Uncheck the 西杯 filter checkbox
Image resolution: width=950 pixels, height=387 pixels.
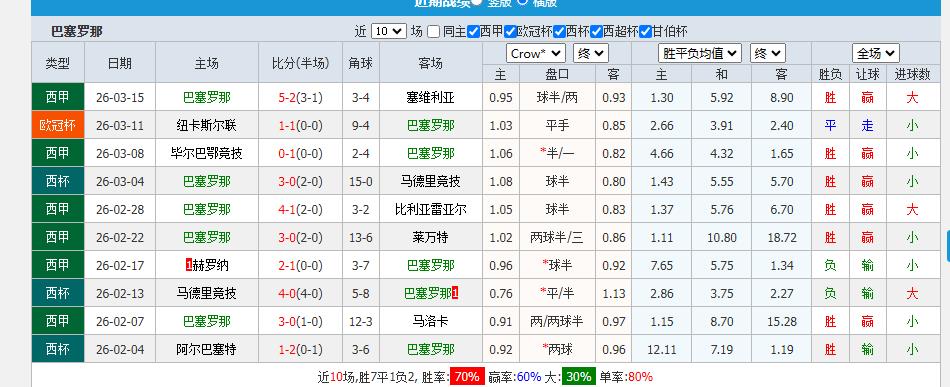pos(559,31)
